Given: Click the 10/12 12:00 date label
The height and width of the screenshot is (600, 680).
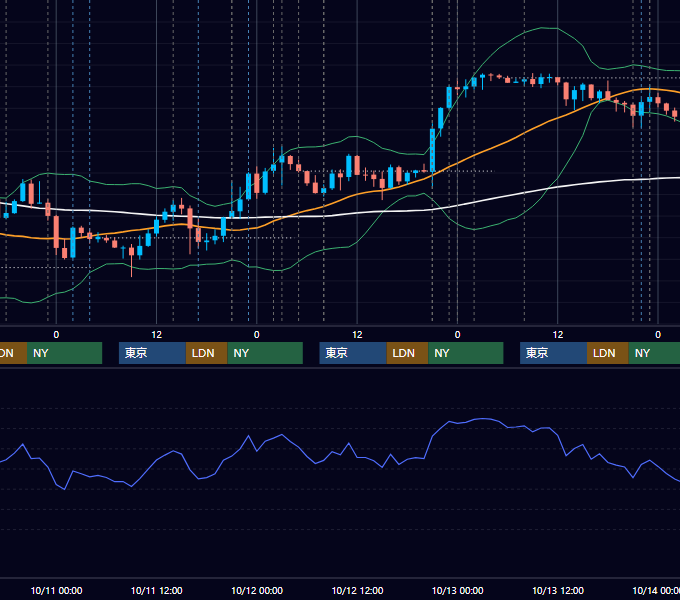Looking at the screenshot, I should click(x=357, y=590).
